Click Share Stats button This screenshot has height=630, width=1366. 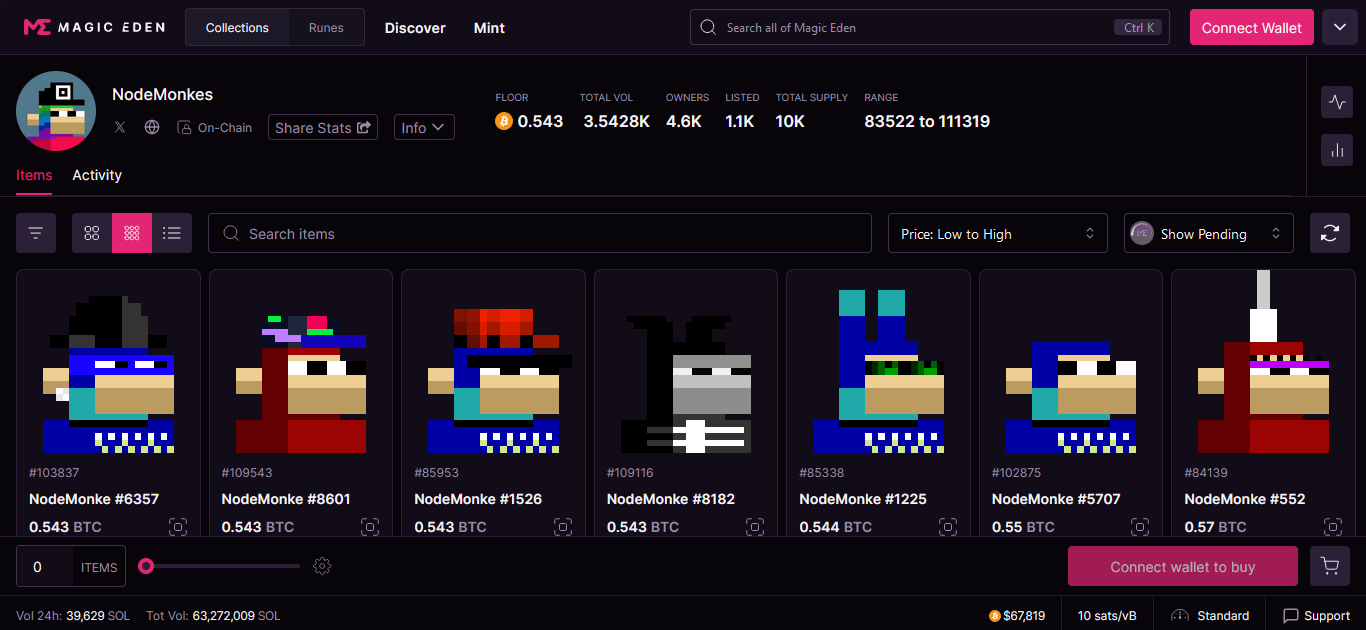click(323, 127)
